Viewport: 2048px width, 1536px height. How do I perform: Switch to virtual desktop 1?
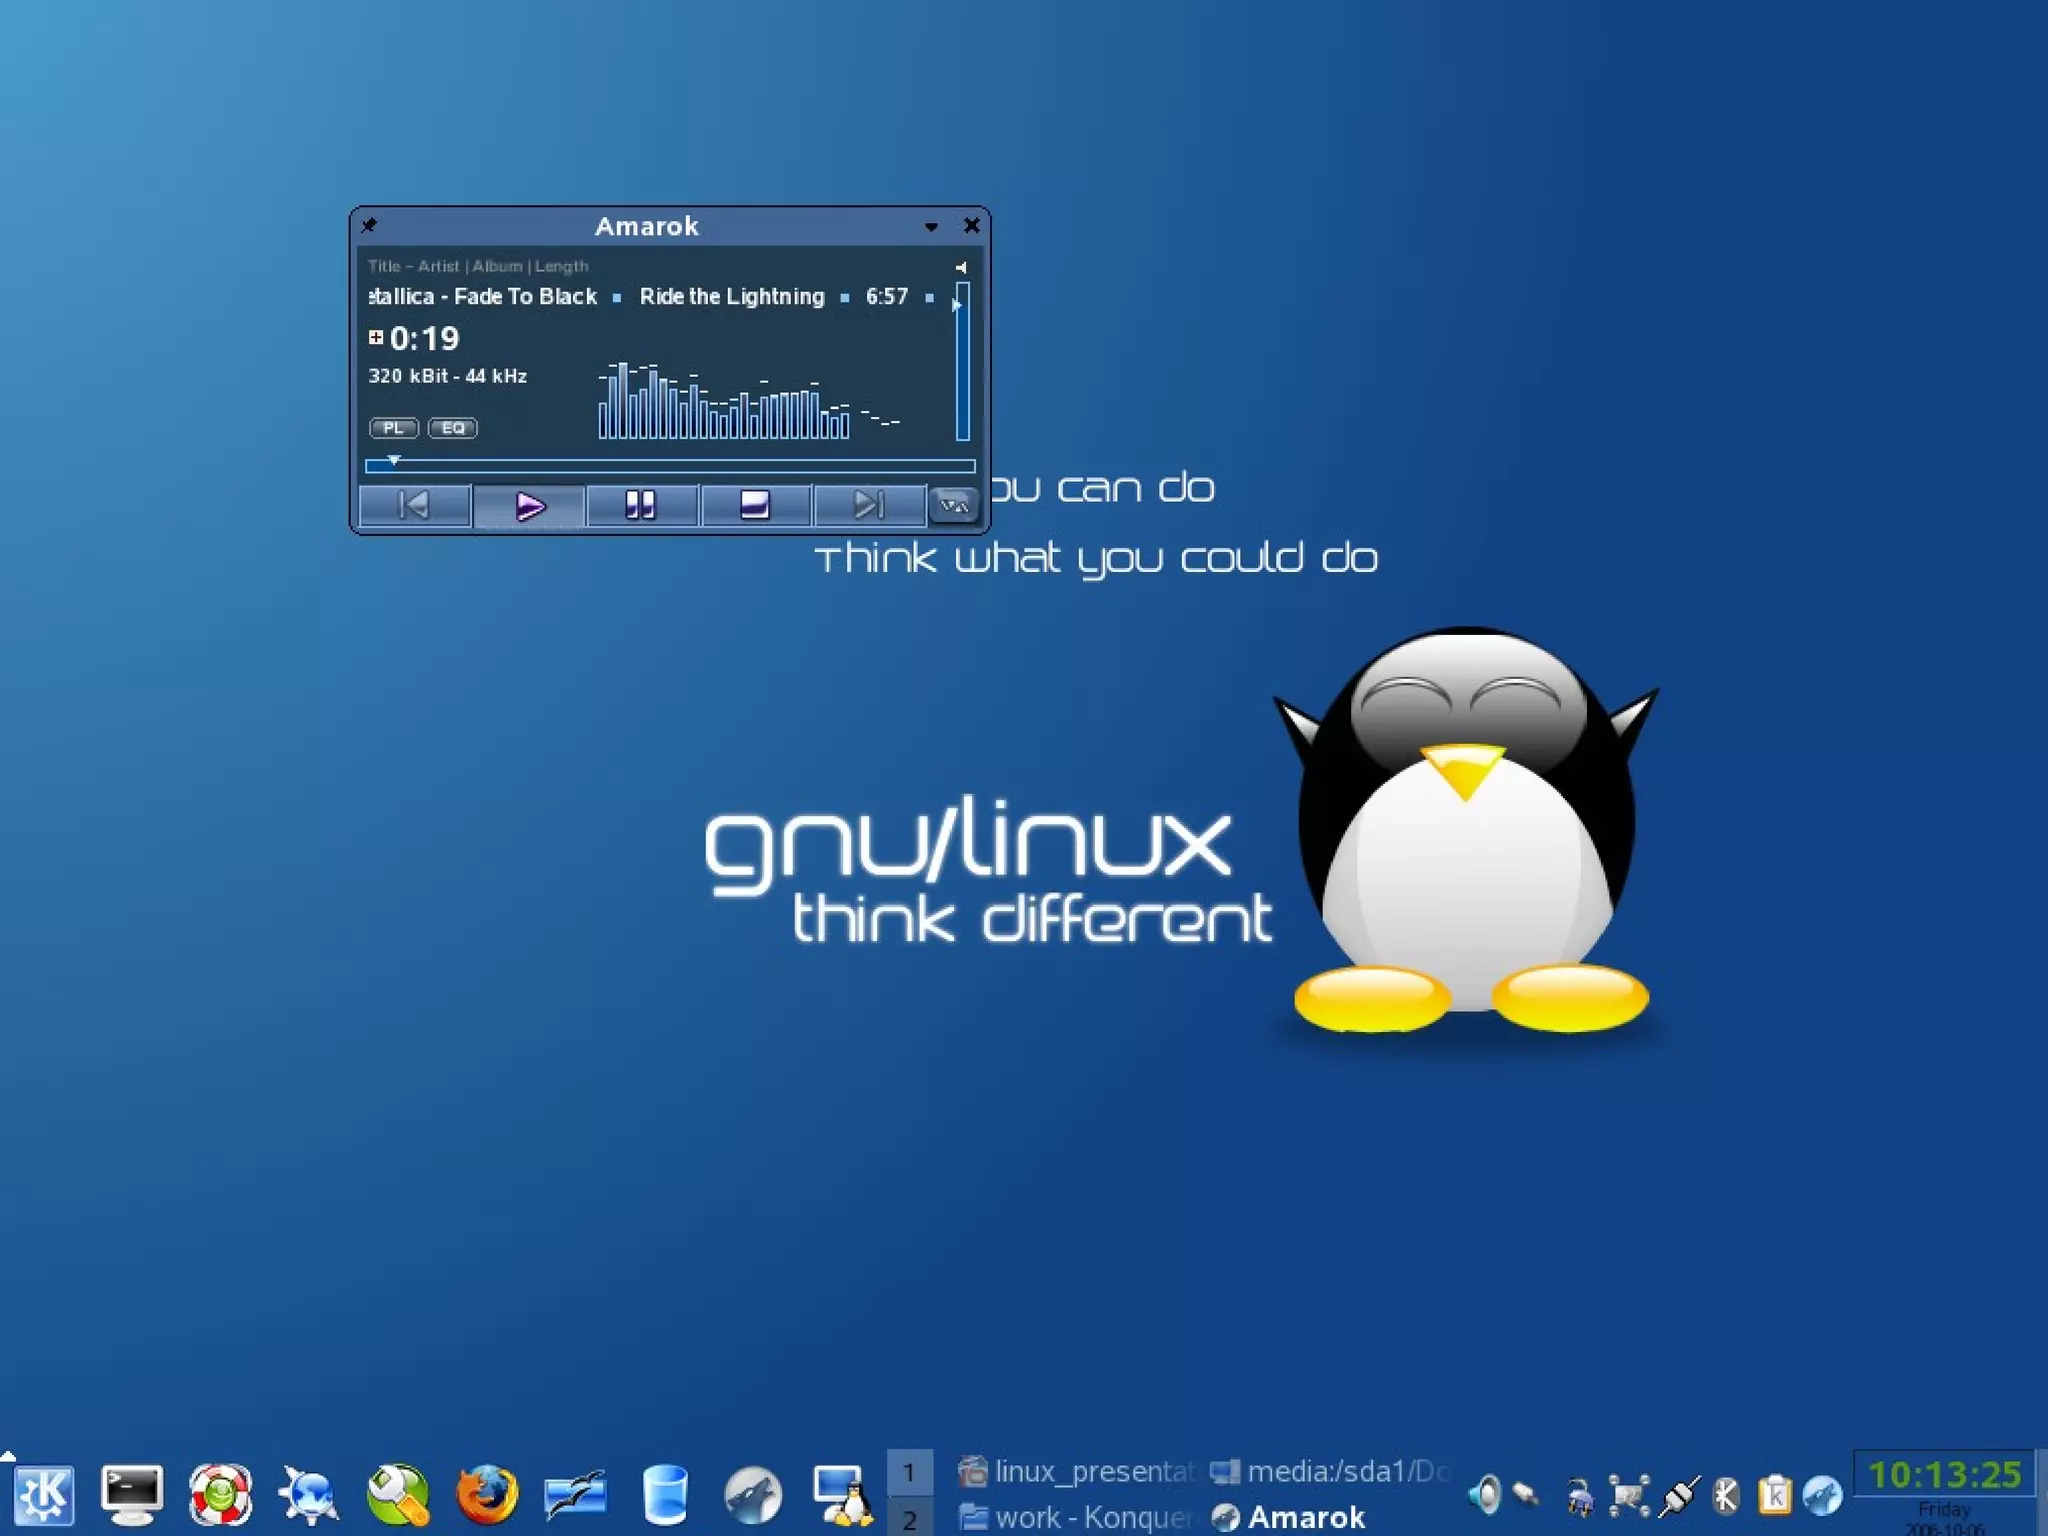910,1472
